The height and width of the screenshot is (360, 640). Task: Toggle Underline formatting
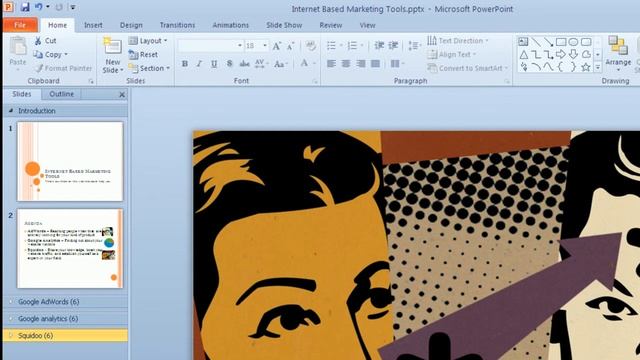pyautogui.click(x=214, y=64)
